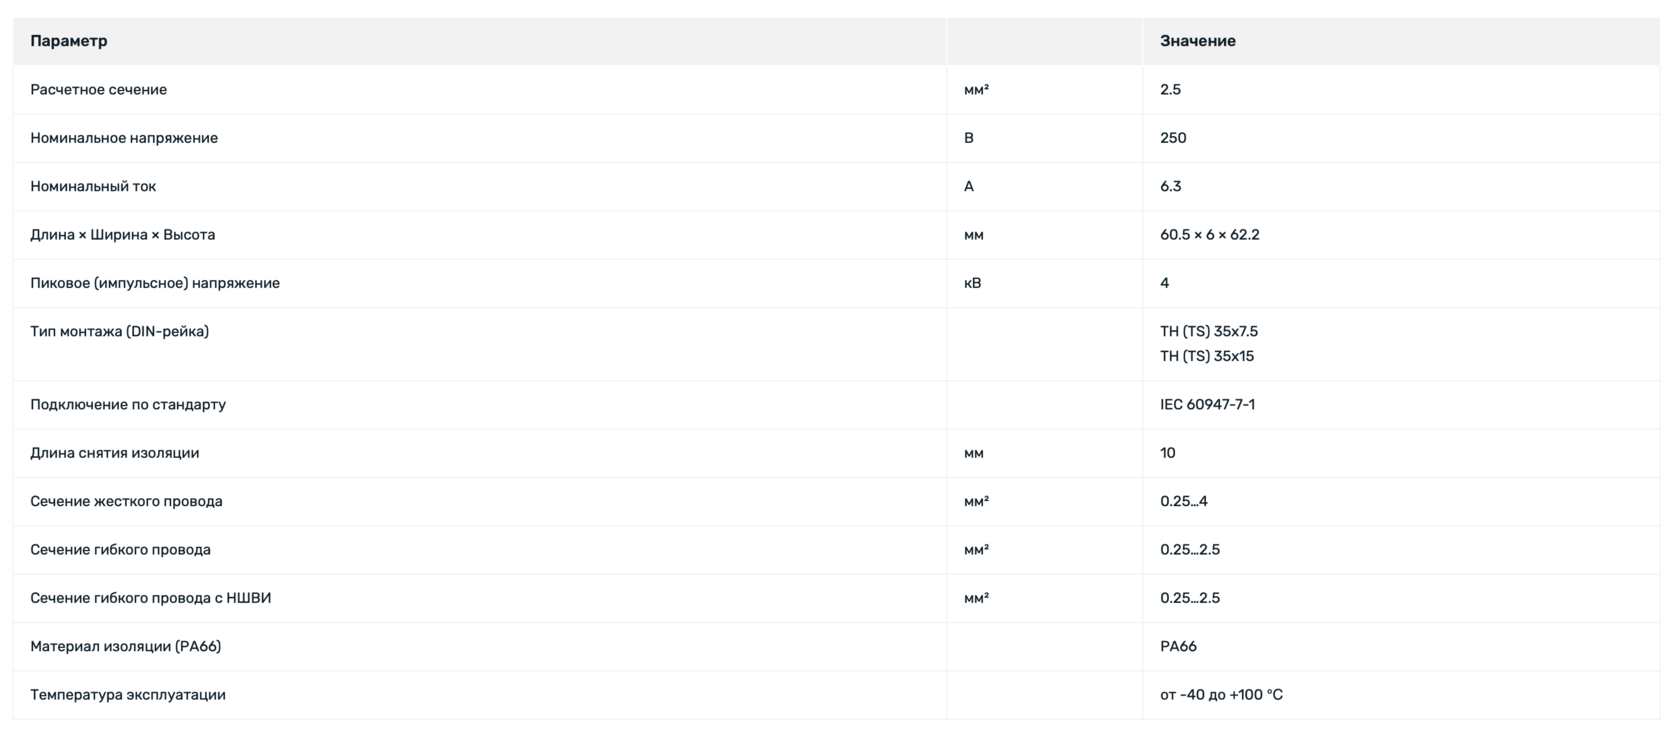Click the "Значение" column header
1680x739 pixels.
(x=1197, y=41)
